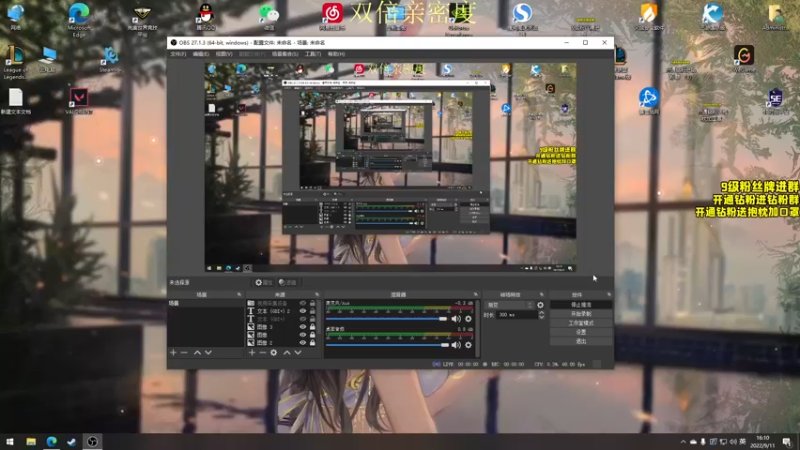
Task: Open the 工具 (Tools) menu
Action: pos(311,54)
